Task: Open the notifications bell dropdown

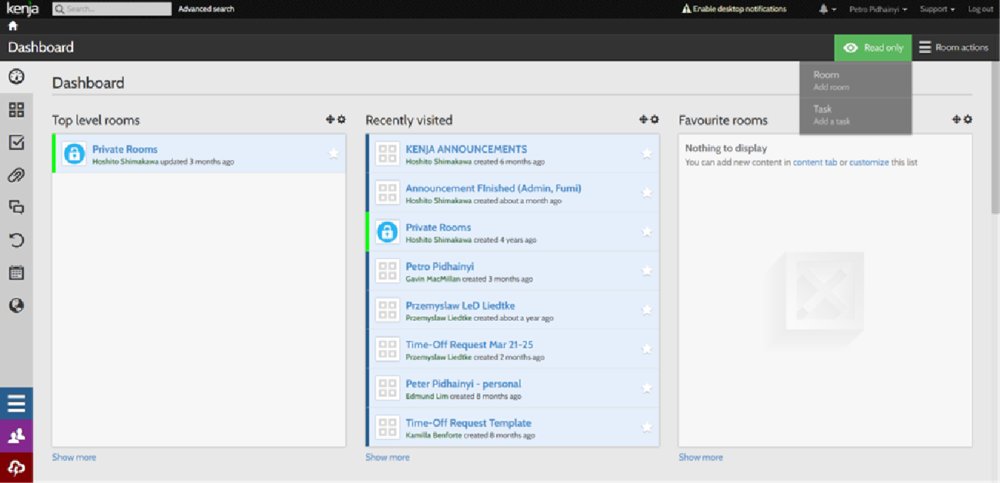Action: click(828, 10)
